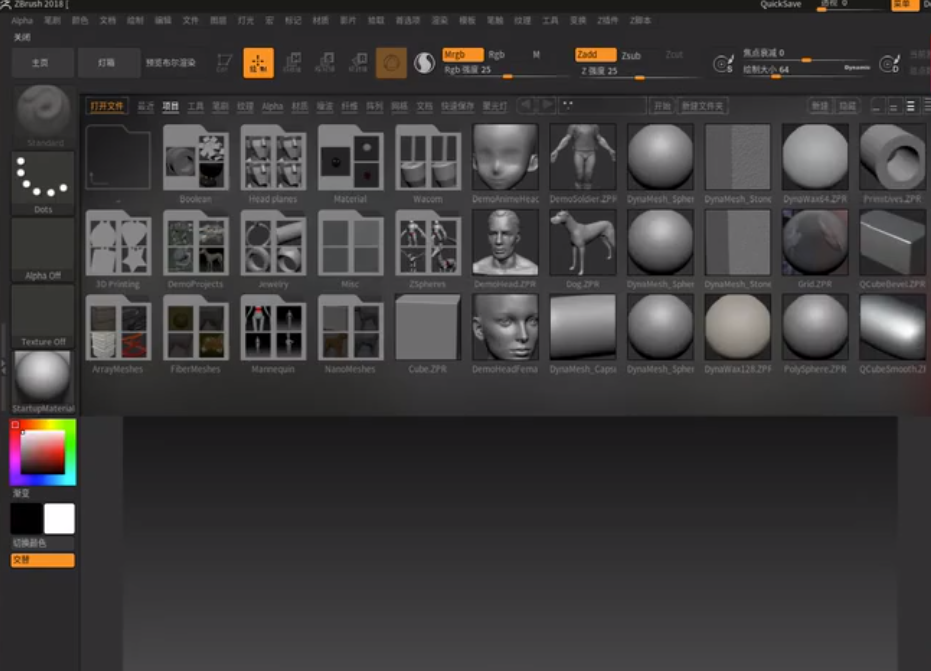Toggle Dynamic draw size

(857, 68)
